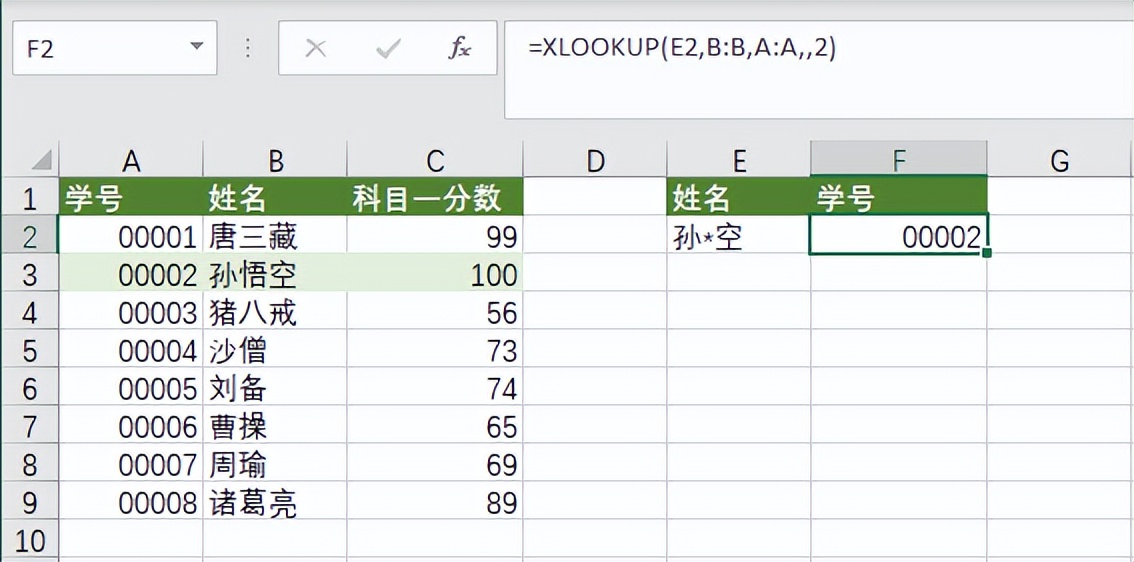The width and height of the screenshot is (1134, 562).
Task: Select cell containing 猪八戒
Action: point(275,310)
